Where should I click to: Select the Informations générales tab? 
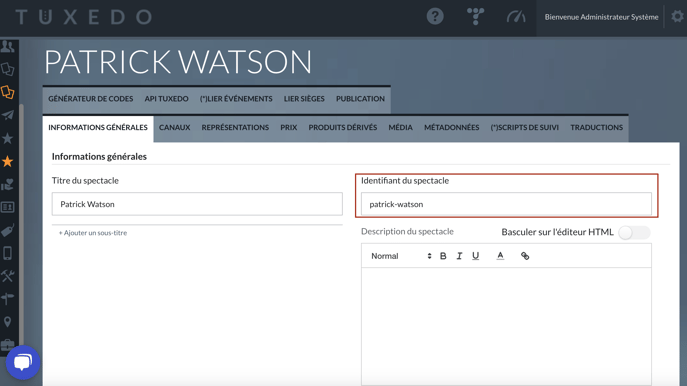98,127
